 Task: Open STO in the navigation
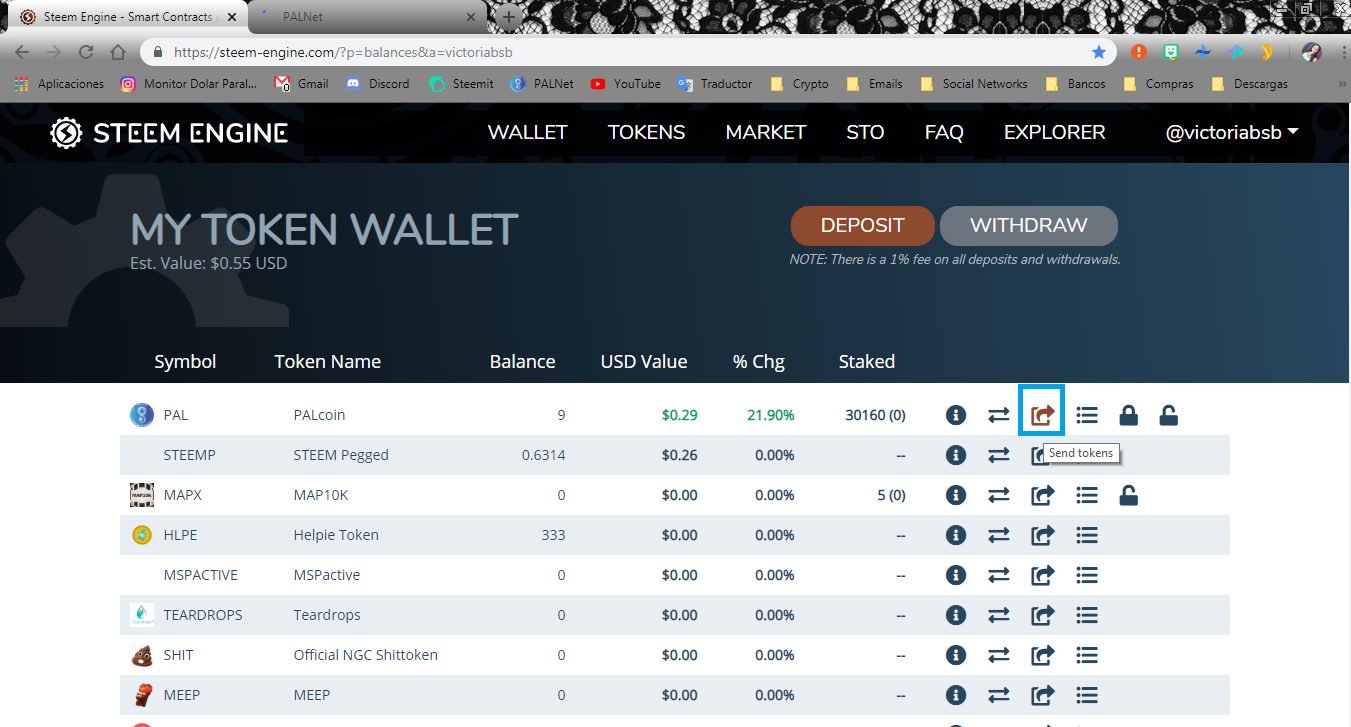(x=865, y=132)
